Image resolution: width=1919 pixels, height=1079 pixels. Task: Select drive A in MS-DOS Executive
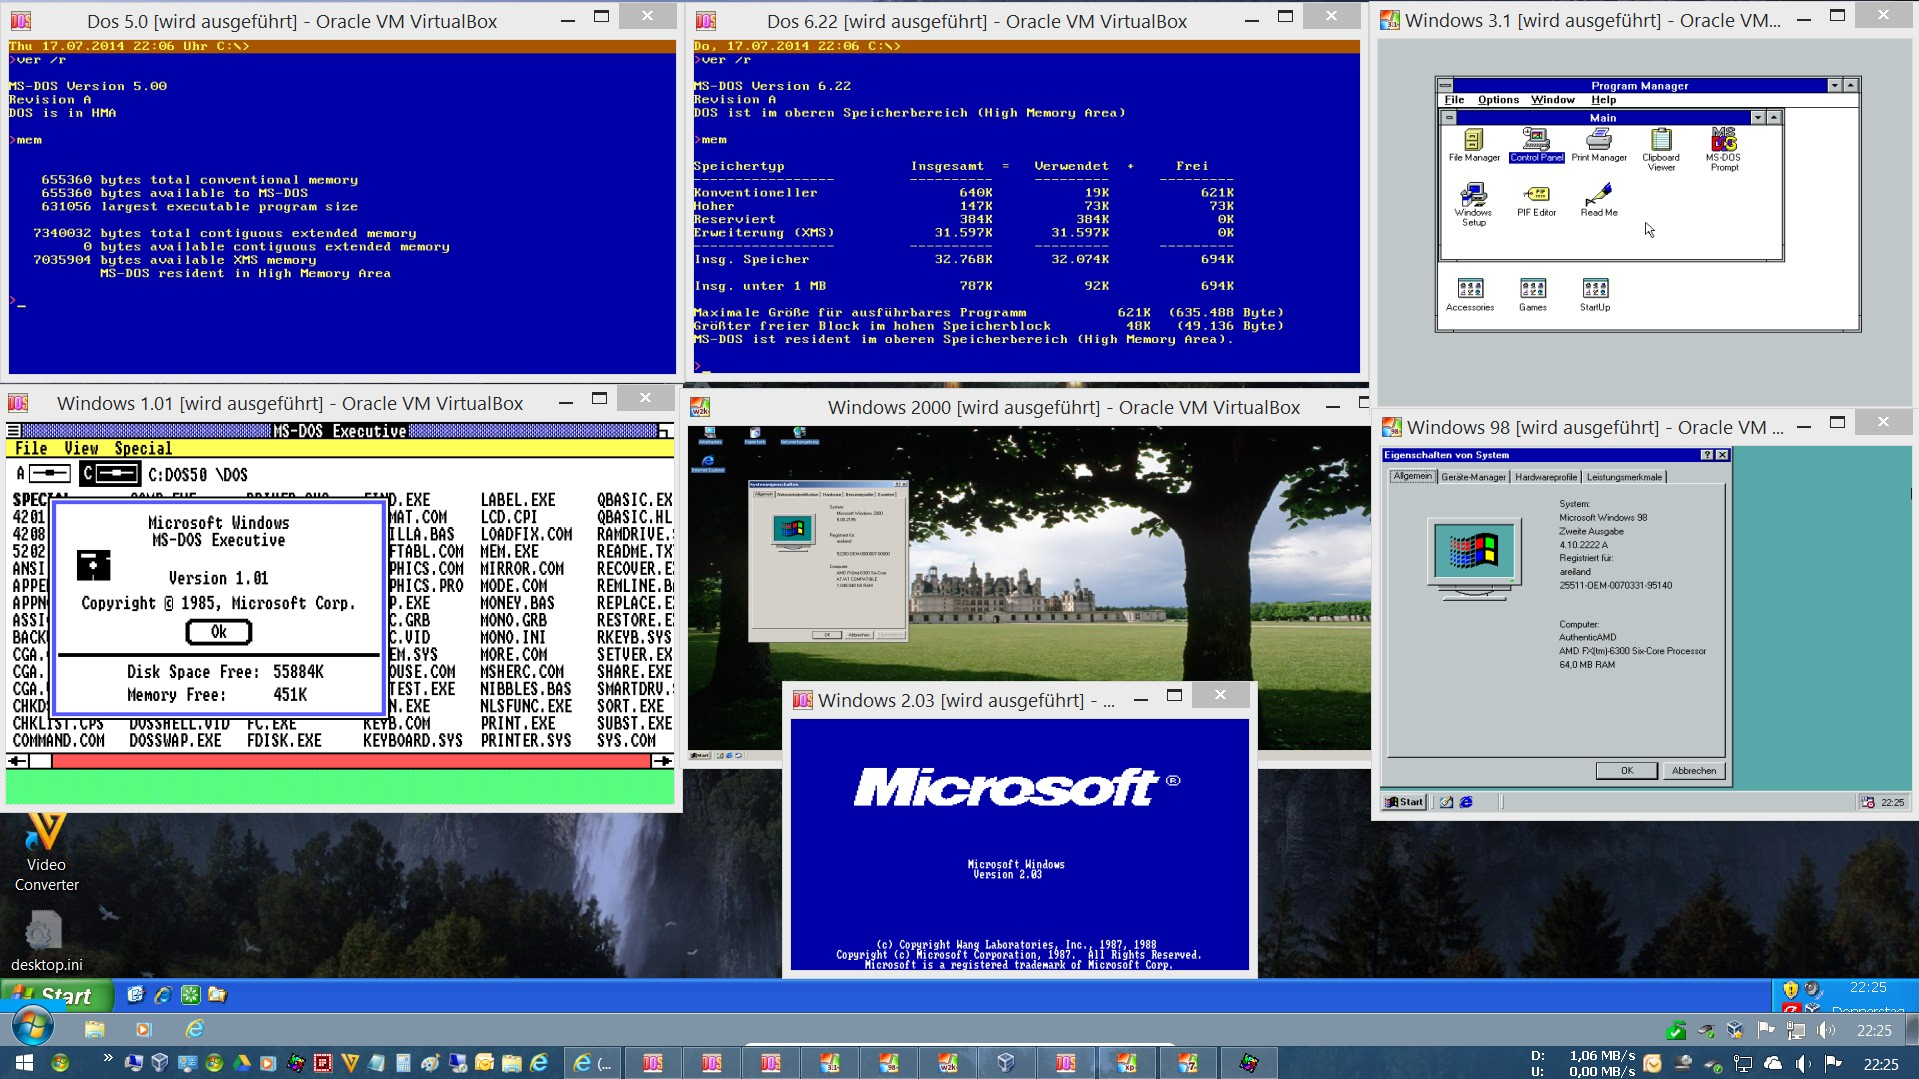pyautogui.click(x=44, y=474)
